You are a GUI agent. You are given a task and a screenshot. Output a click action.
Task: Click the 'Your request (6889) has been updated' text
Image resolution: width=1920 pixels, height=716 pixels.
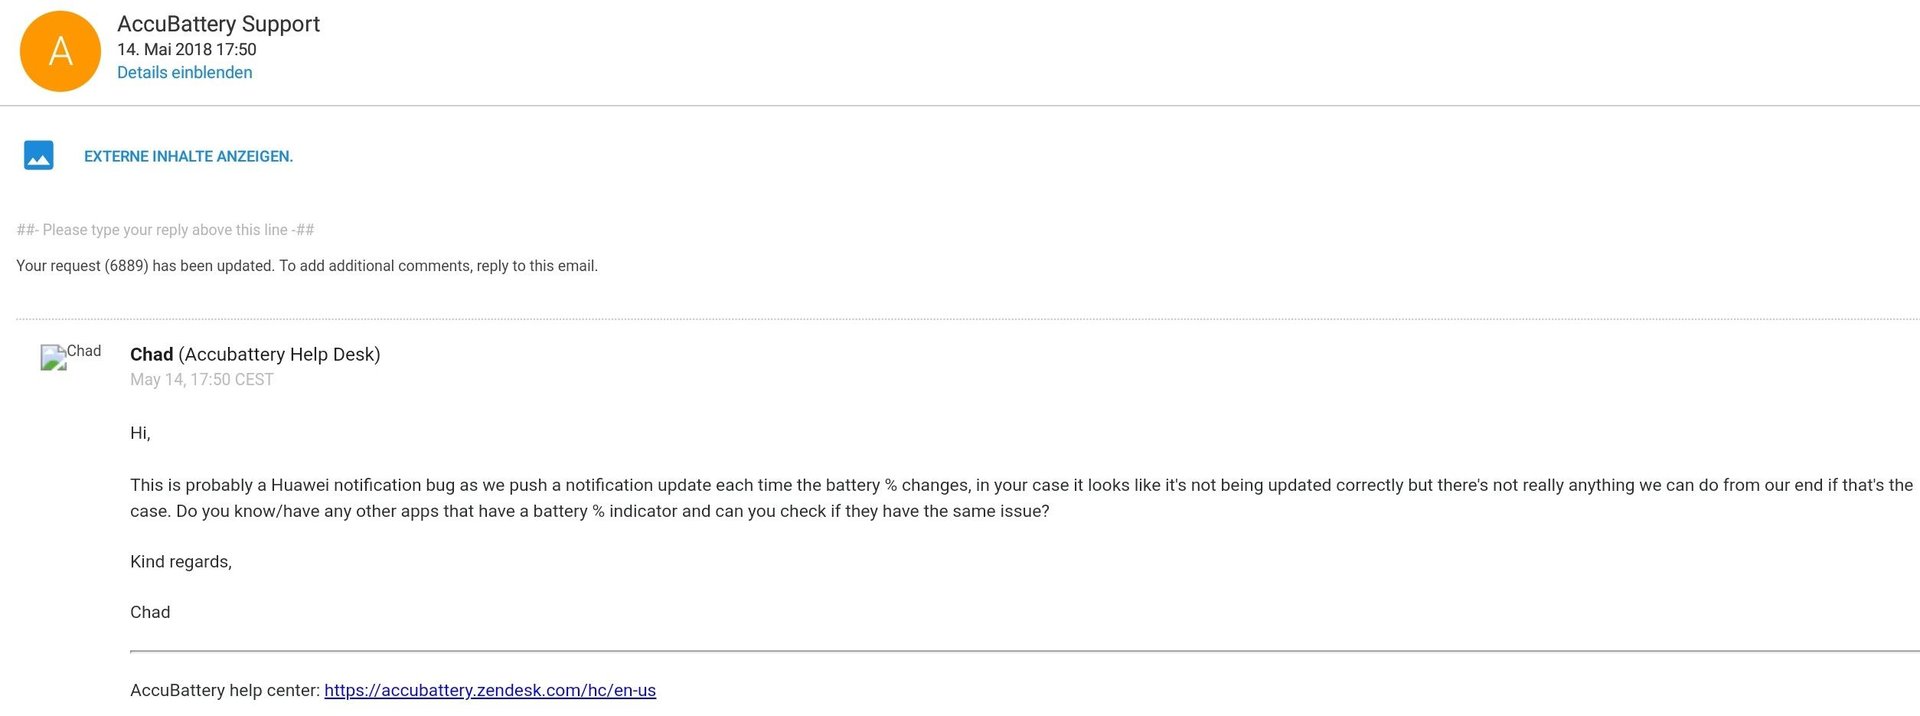[307, 266]
